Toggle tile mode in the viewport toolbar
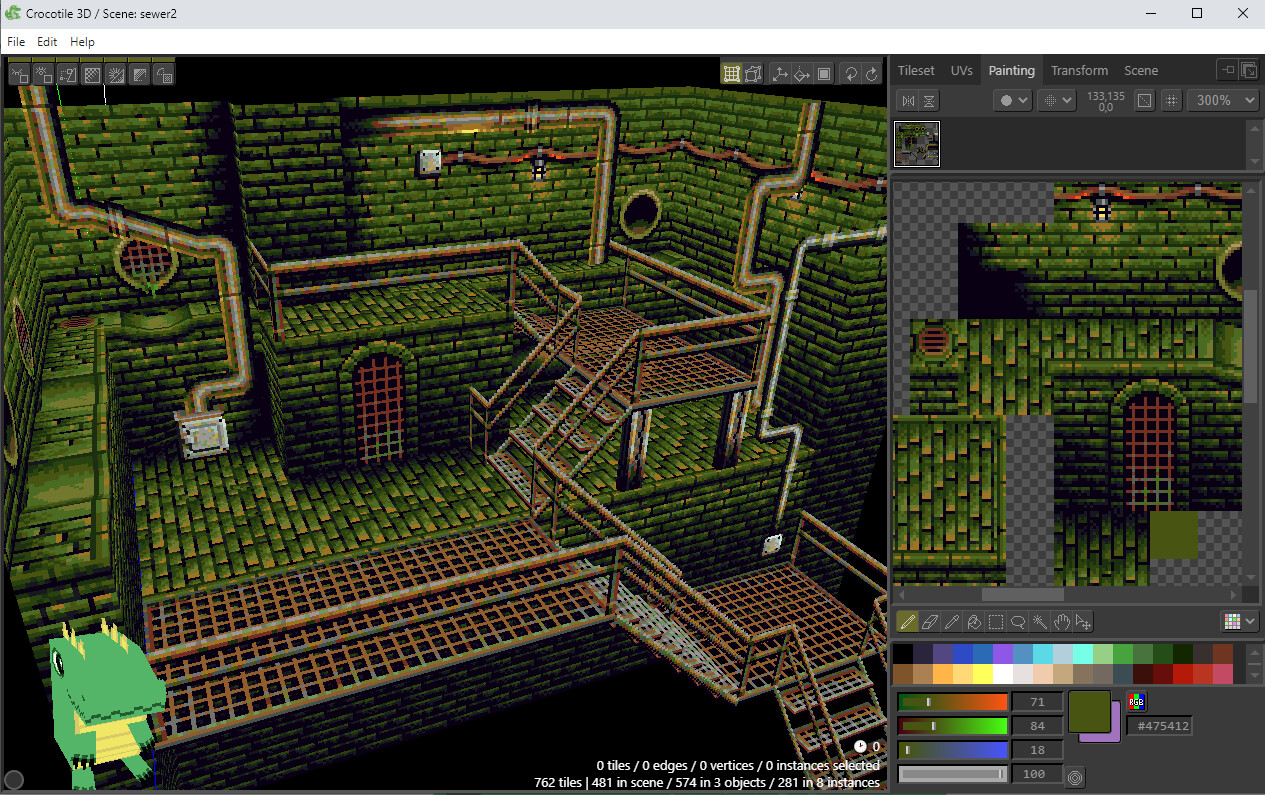1265x795 pixels. 733,73
